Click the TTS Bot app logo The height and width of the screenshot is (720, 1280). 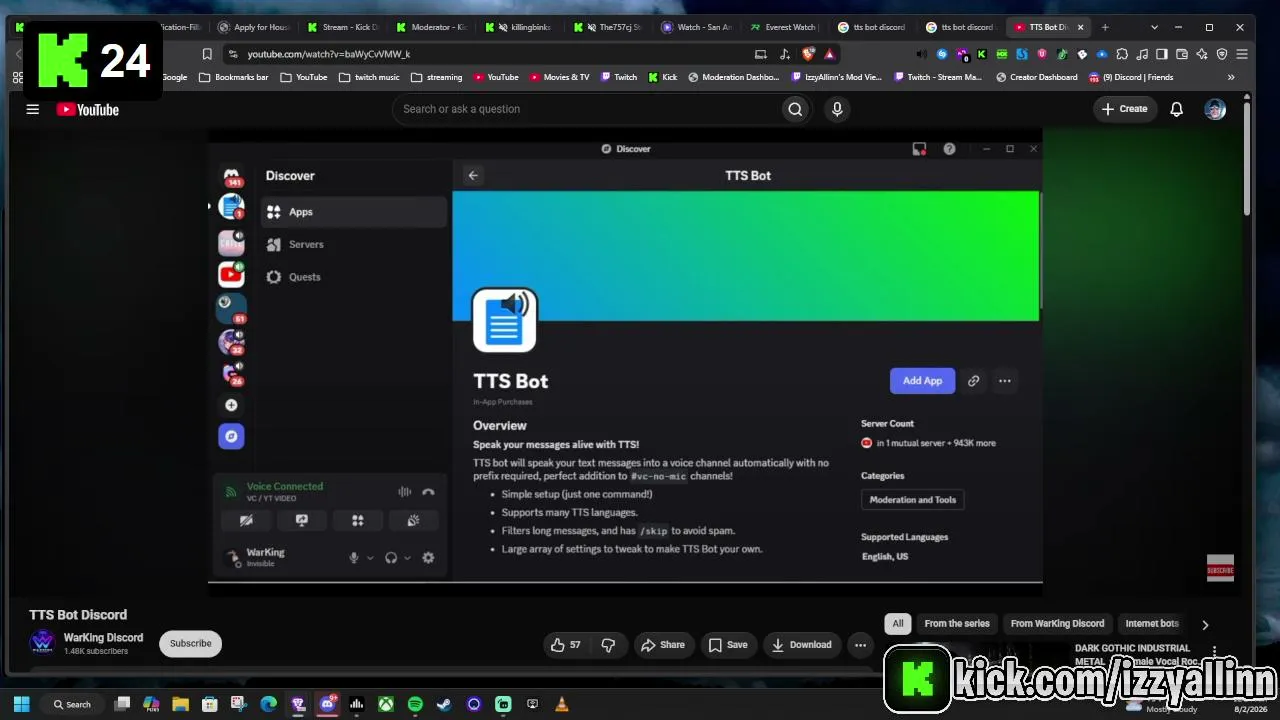504,320
